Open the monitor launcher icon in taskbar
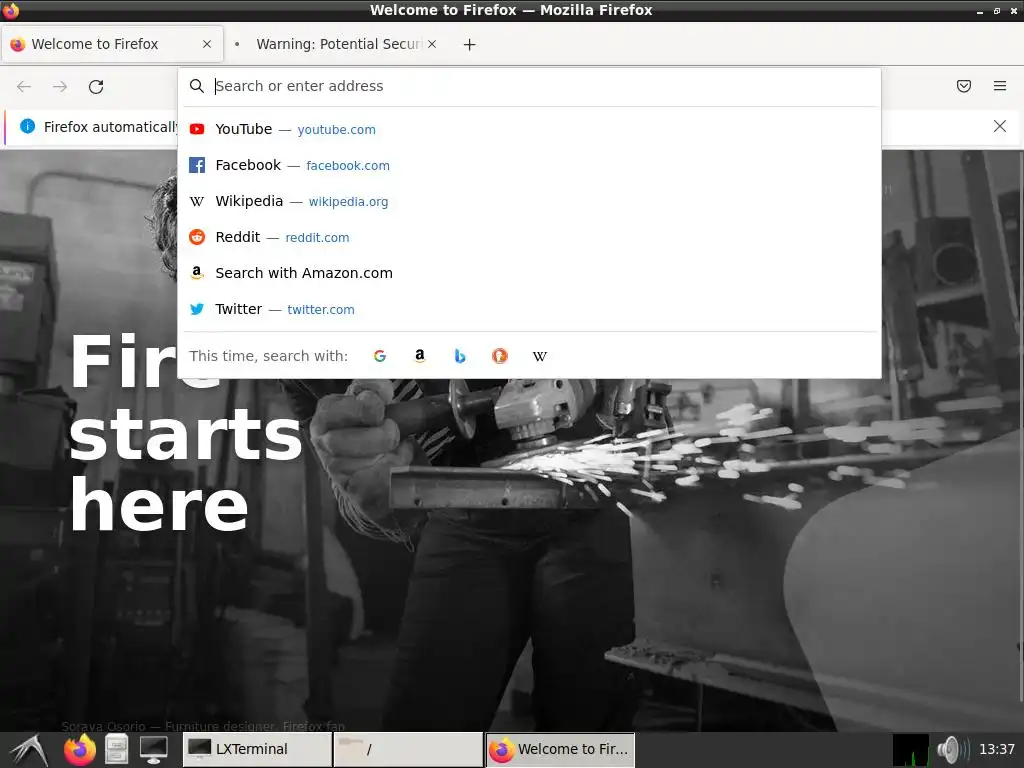 pos(153,750)
